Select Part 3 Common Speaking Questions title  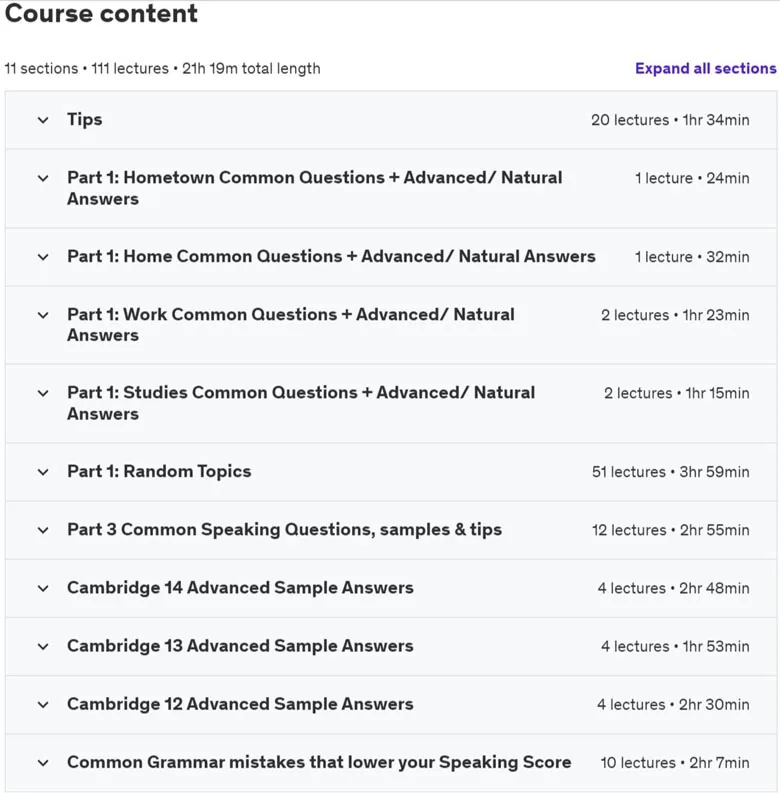(x=284, y=530)
